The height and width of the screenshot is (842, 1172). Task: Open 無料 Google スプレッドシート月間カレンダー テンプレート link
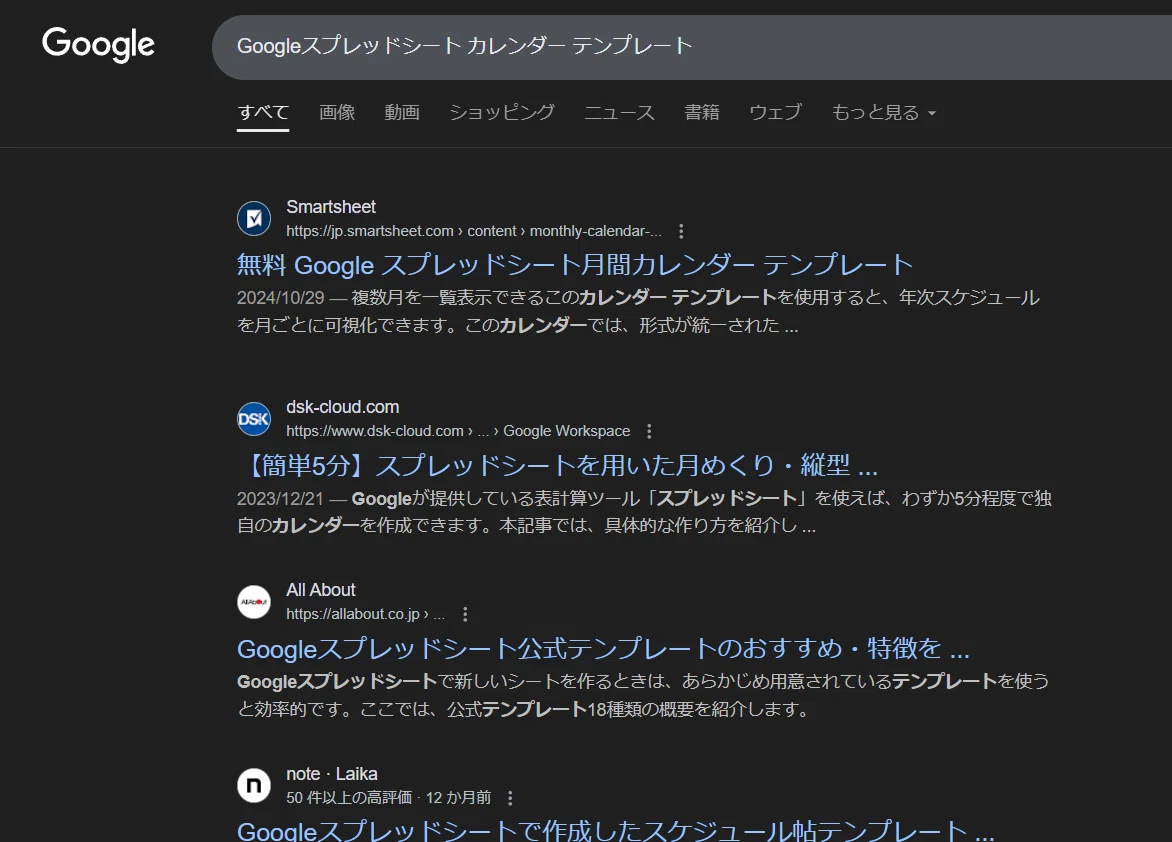[x=575, y=265]
